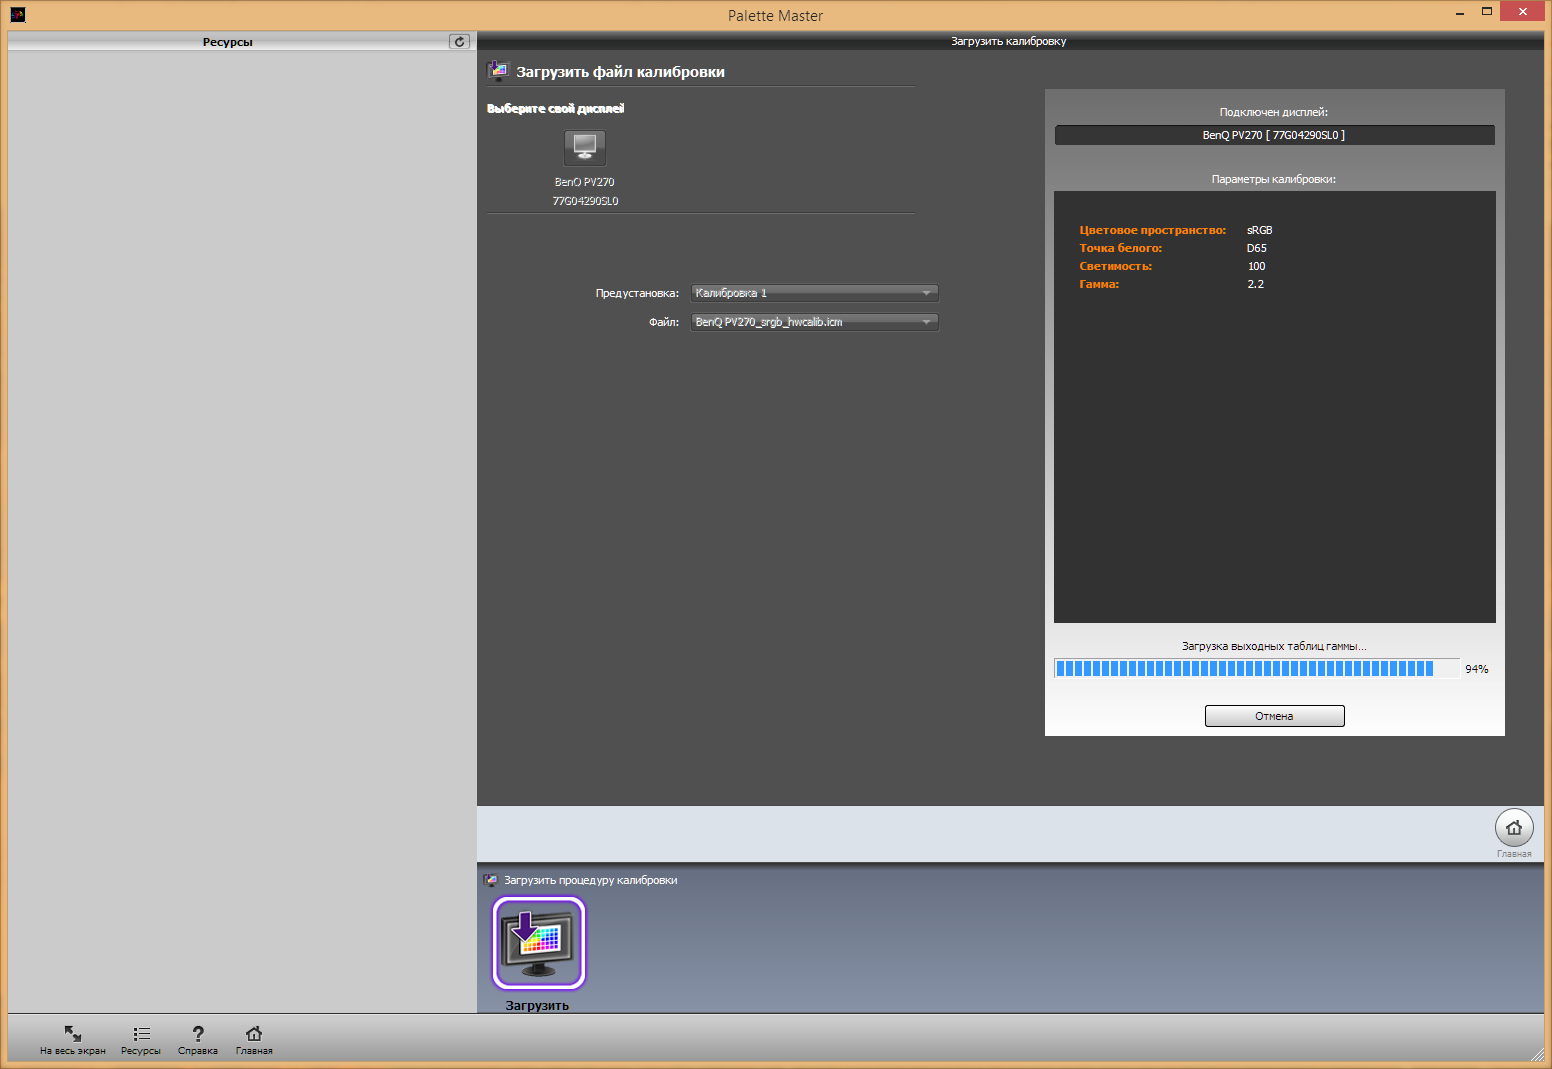Click the Загрузить калибровку header tab
The width and height of the screenshot is (1552, 1069).
coord(1009,41)
